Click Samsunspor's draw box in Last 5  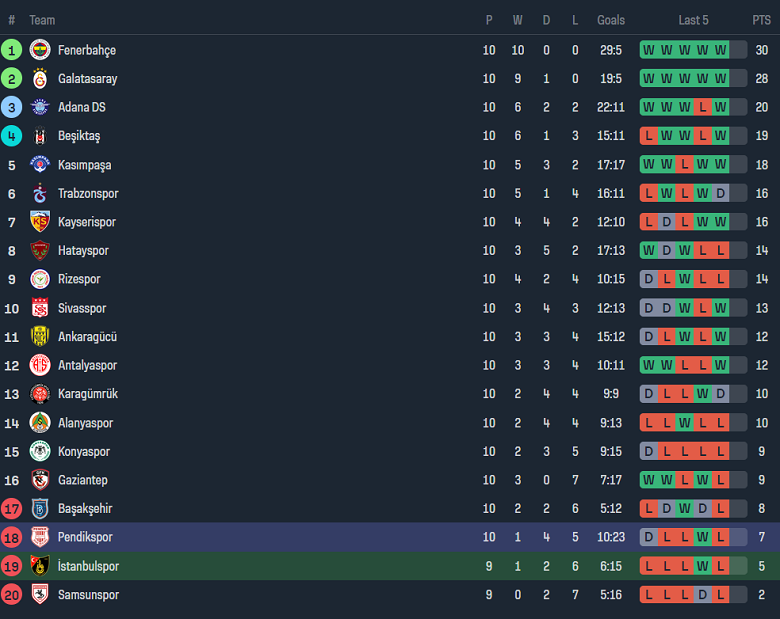click(702, 595)
